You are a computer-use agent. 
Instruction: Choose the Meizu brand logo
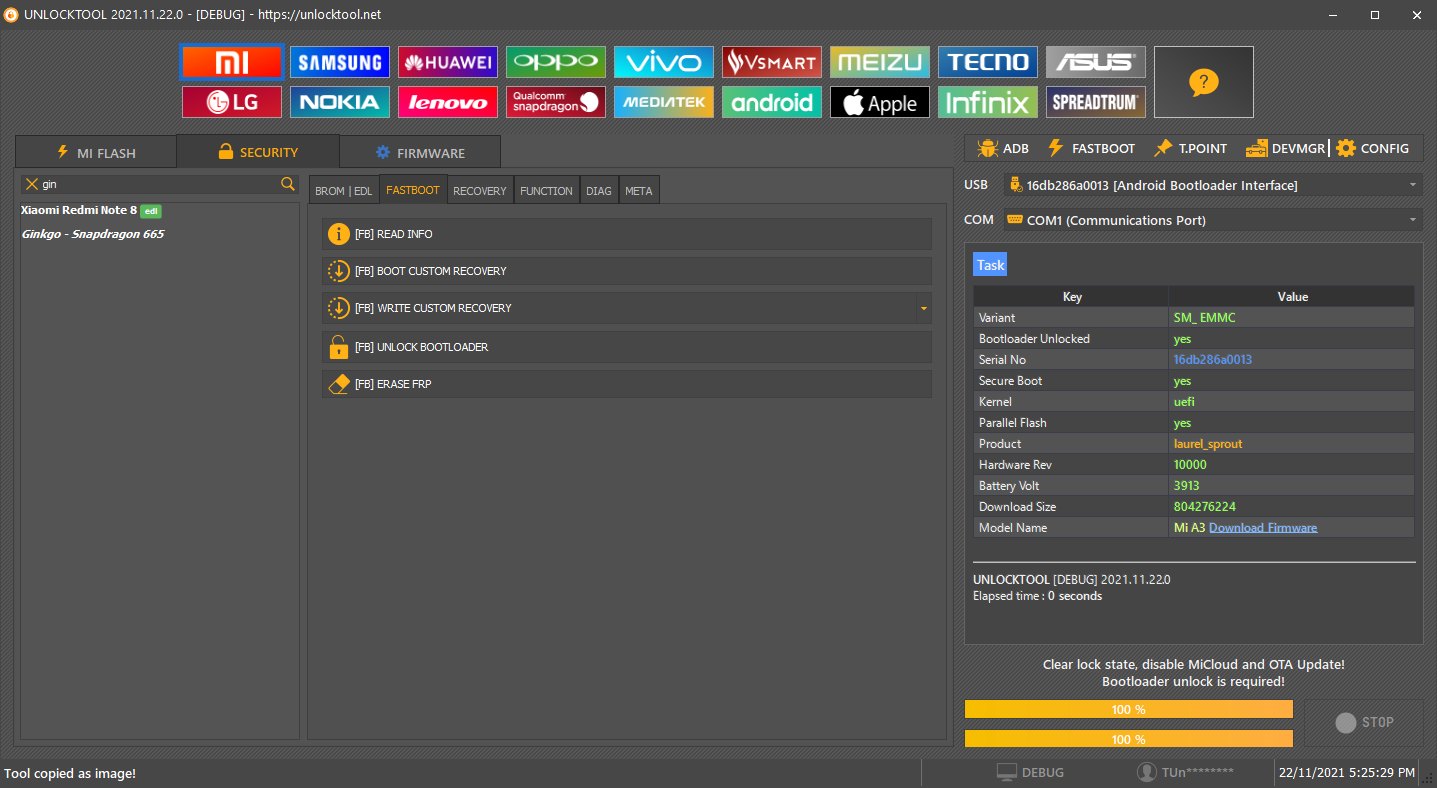tap(880, 62)
